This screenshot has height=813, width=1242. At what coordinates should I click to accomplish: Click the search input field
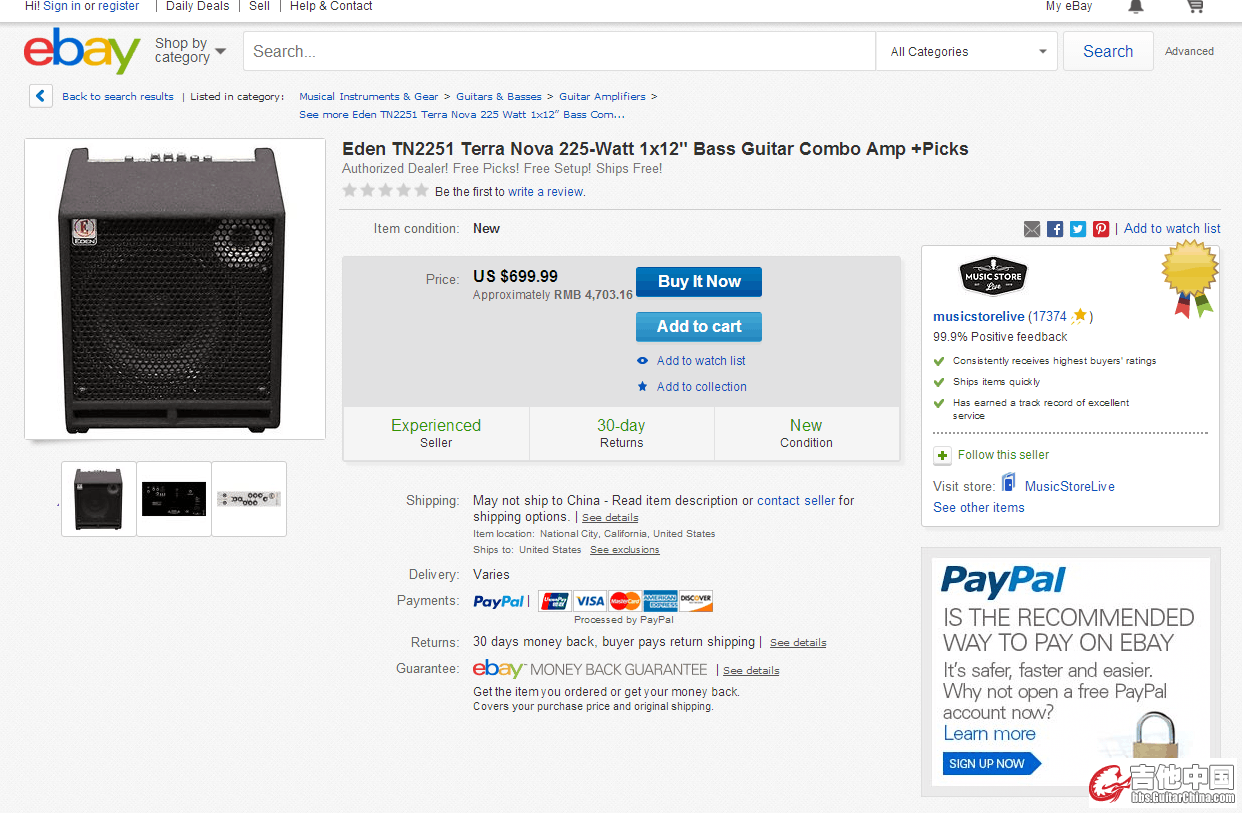point(560,52)
